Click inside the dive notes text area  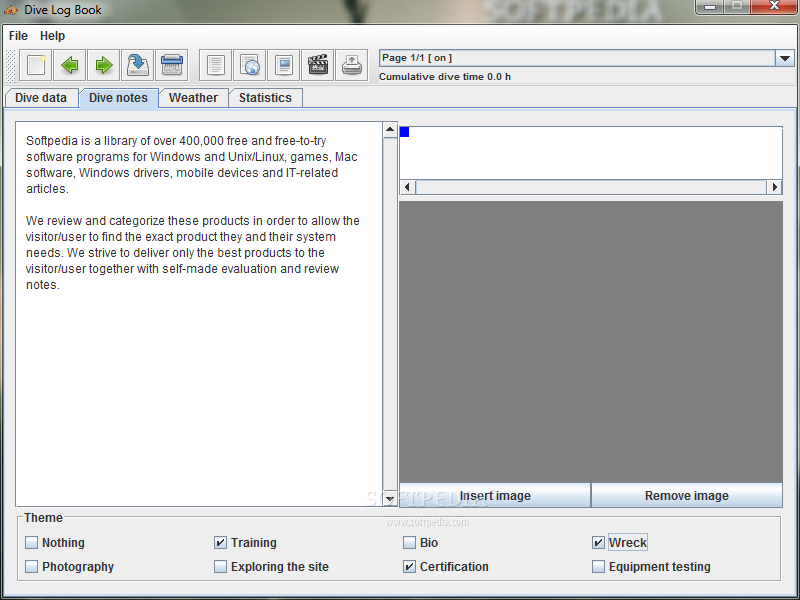click(x=199, y=314)
